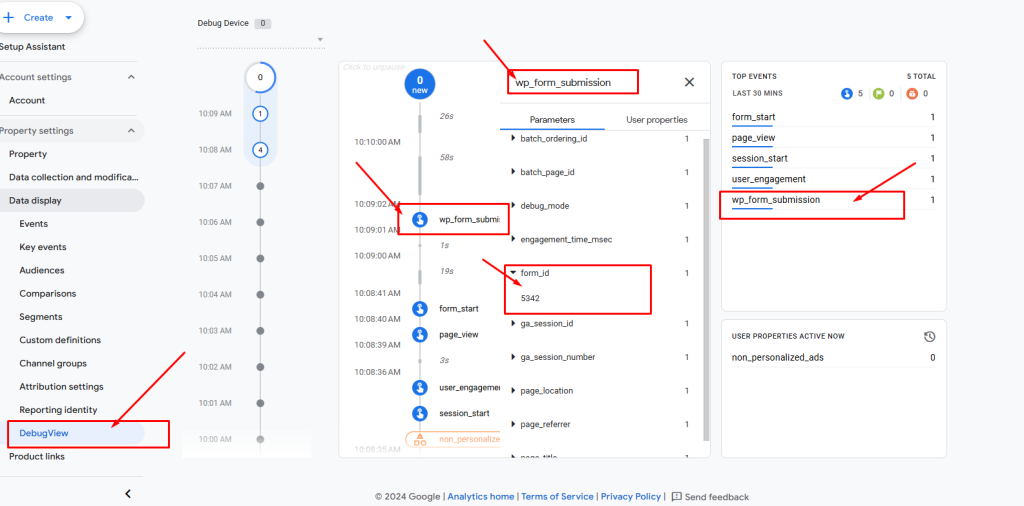This screenshot has width=1024, height=506.
Task: Open the Terms of Service link
Action: (x=557, y=497)
